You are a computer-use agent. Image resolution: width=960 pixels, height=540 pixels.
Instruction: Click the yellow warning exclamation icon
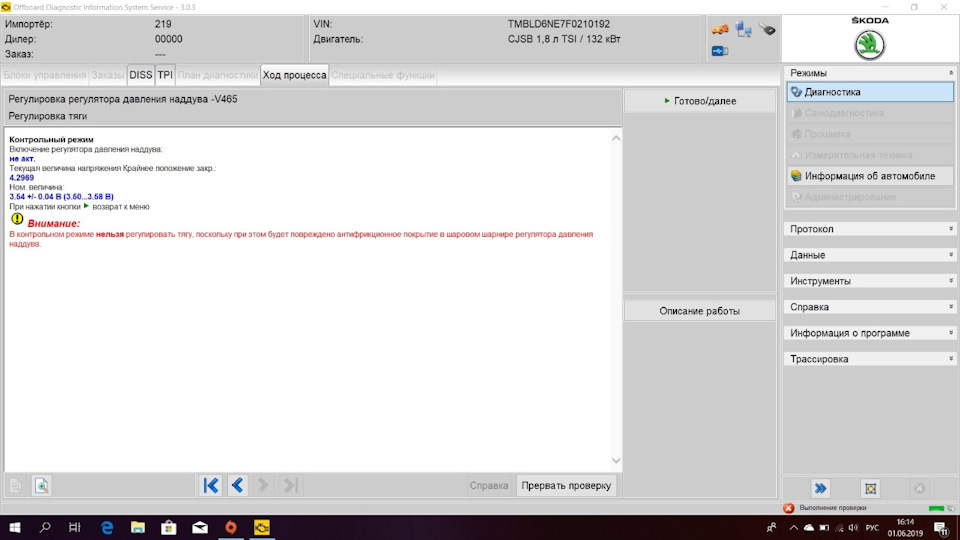pos(17,219)
